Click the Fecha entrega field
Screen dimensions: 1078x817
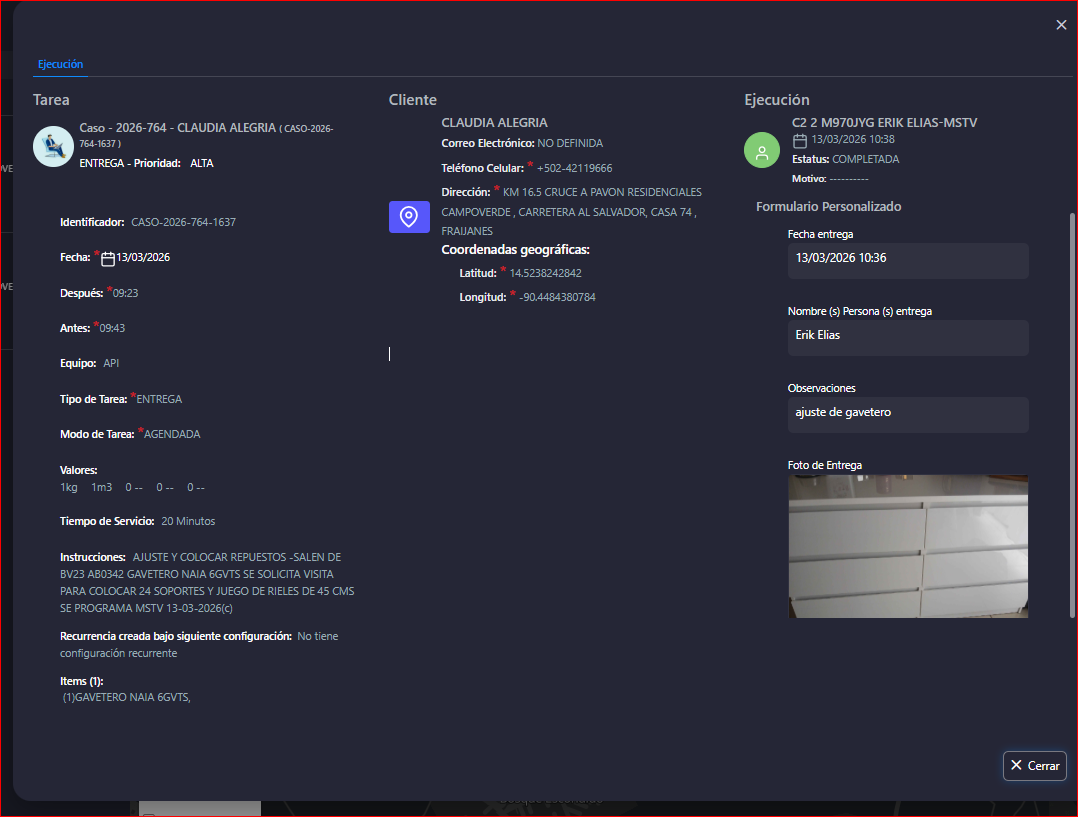pyautogui.click(x=907, y=258)
